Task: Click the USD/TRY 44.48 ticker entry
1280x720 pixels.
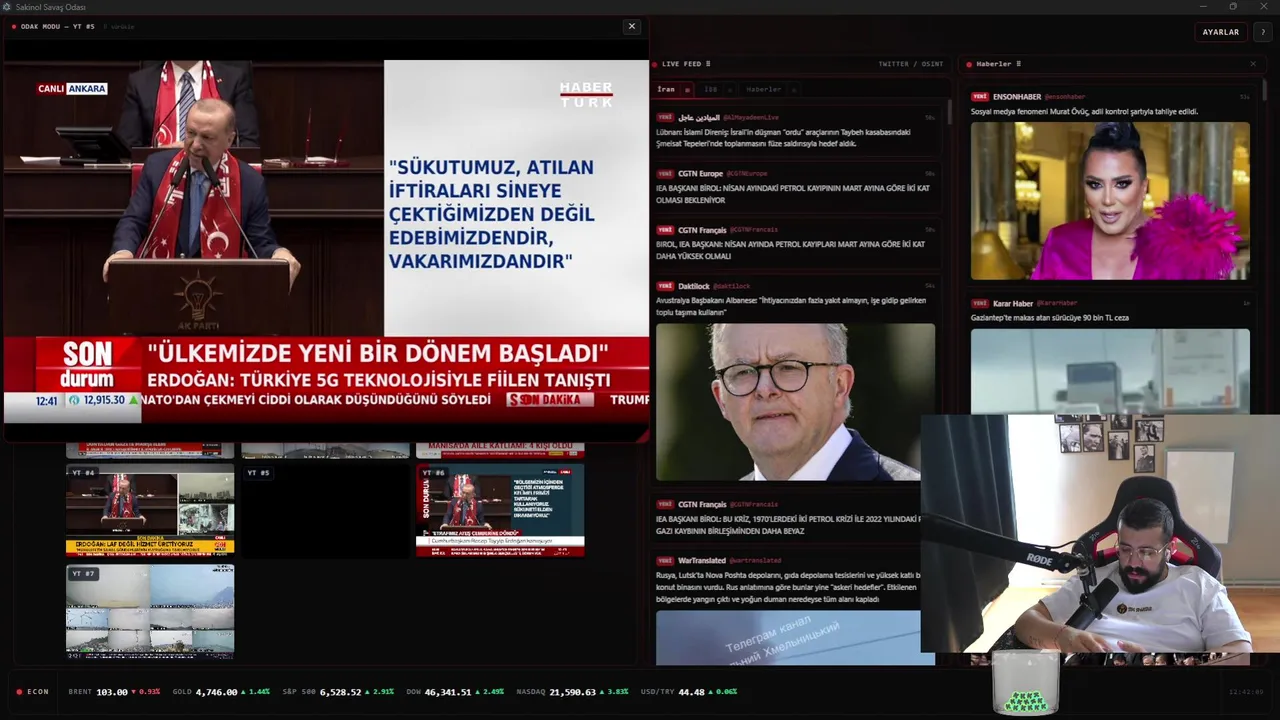Action: click(688, 692)
